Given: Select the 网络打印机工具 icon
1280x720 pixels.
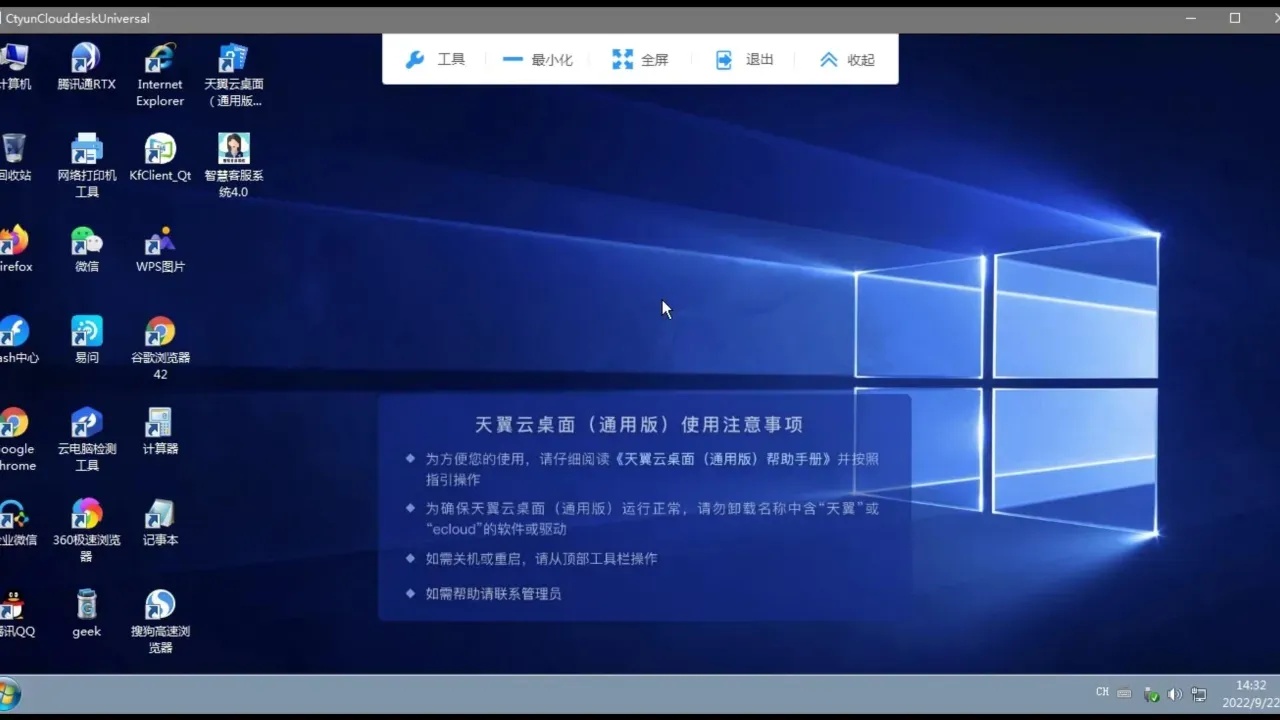Looking at the screenshot, I should 86,166.
